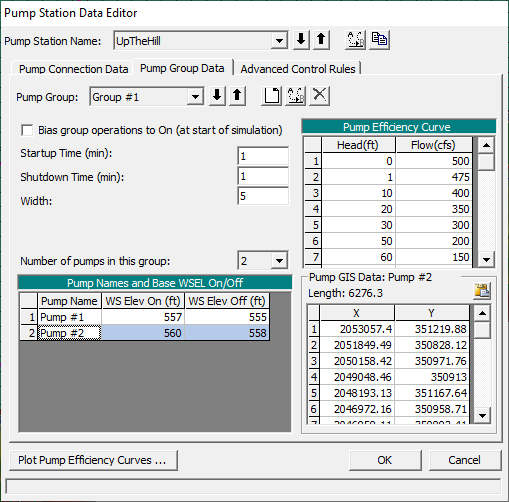Click WS Elev Off (ft) column header
509x502 pixels.
227,301
